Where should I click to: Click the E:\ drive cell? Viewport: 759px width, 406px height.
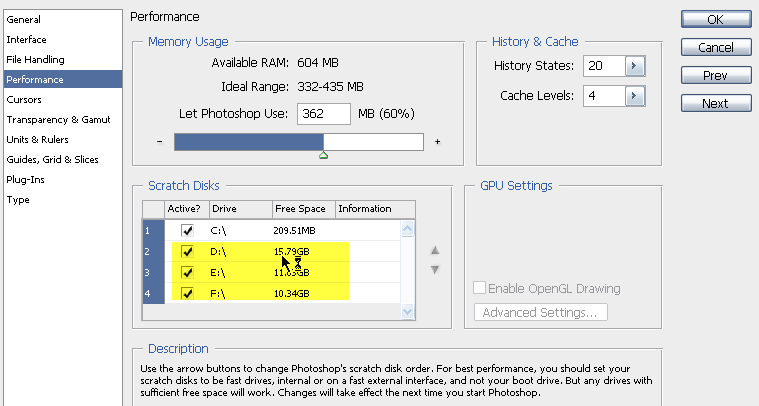[218, 273]
